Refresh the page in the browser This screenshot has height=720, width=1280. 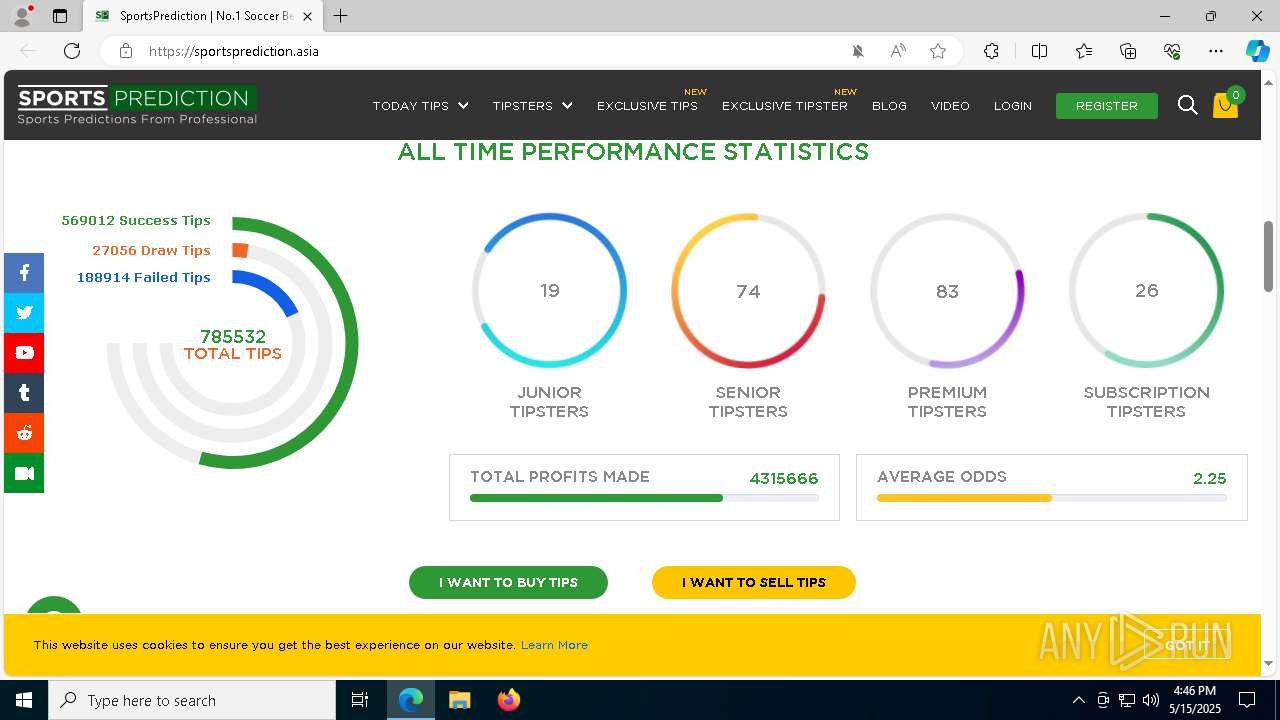(x=72, y=51)
